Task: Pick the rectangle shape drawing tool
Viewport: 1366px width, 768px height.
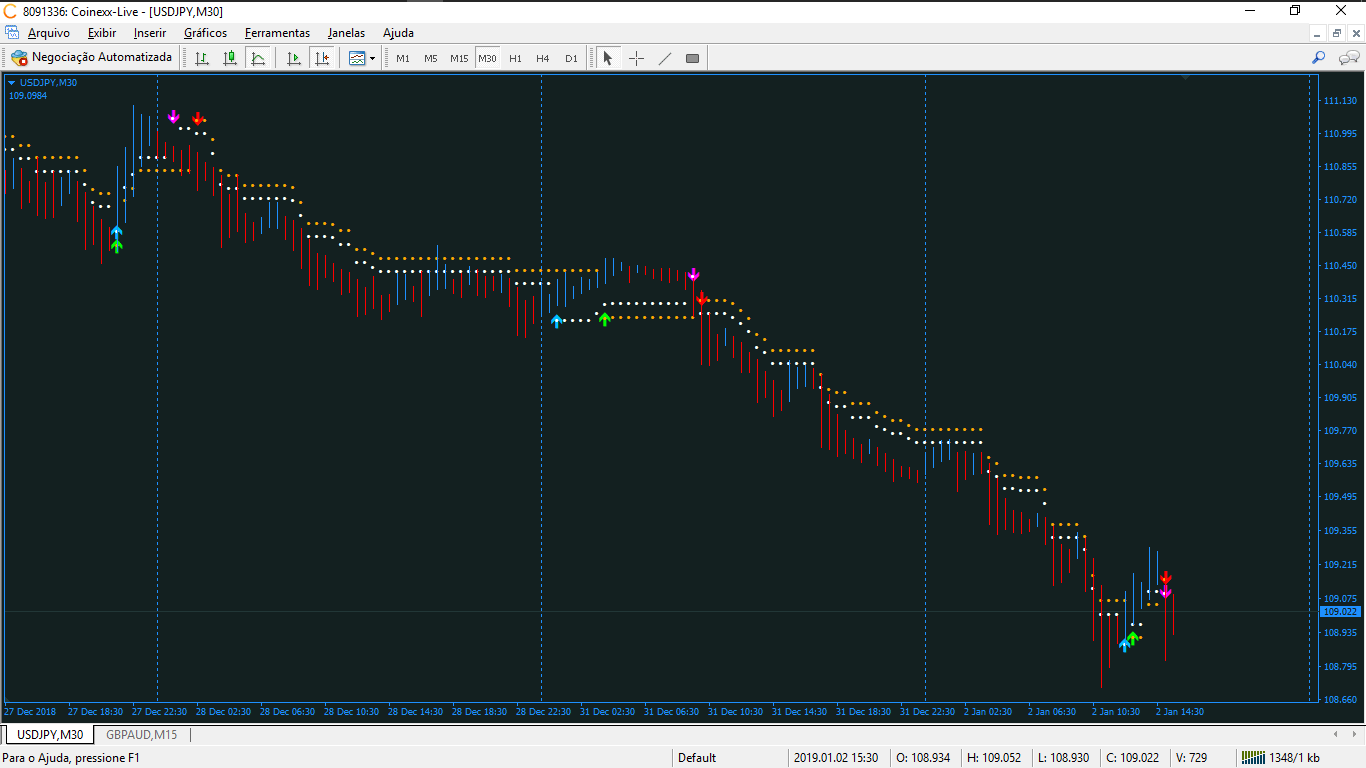Action: [692, 58]
